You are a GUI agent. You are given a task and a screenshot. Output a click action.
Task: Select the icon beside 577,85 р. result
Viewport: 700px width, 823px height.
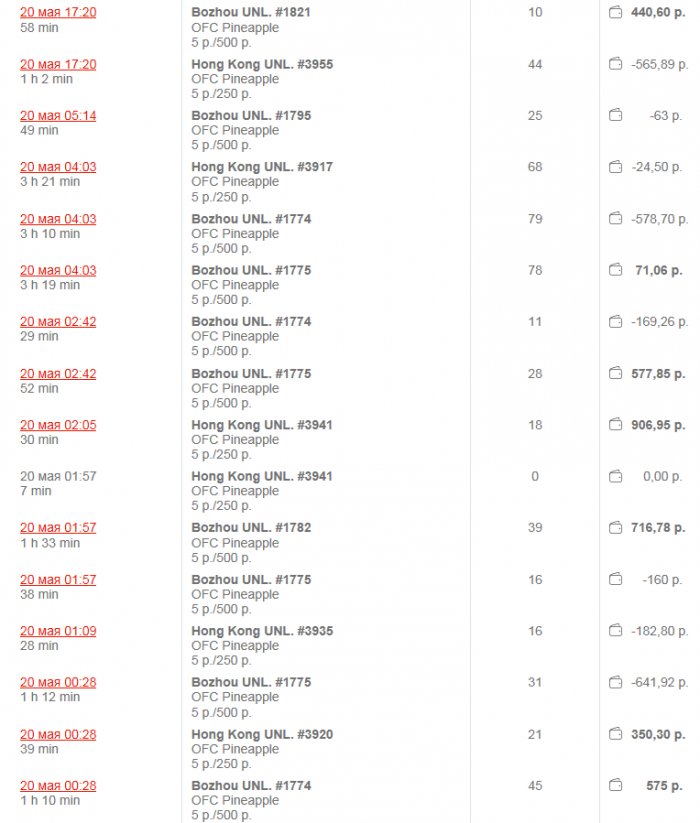coord(615,374)
